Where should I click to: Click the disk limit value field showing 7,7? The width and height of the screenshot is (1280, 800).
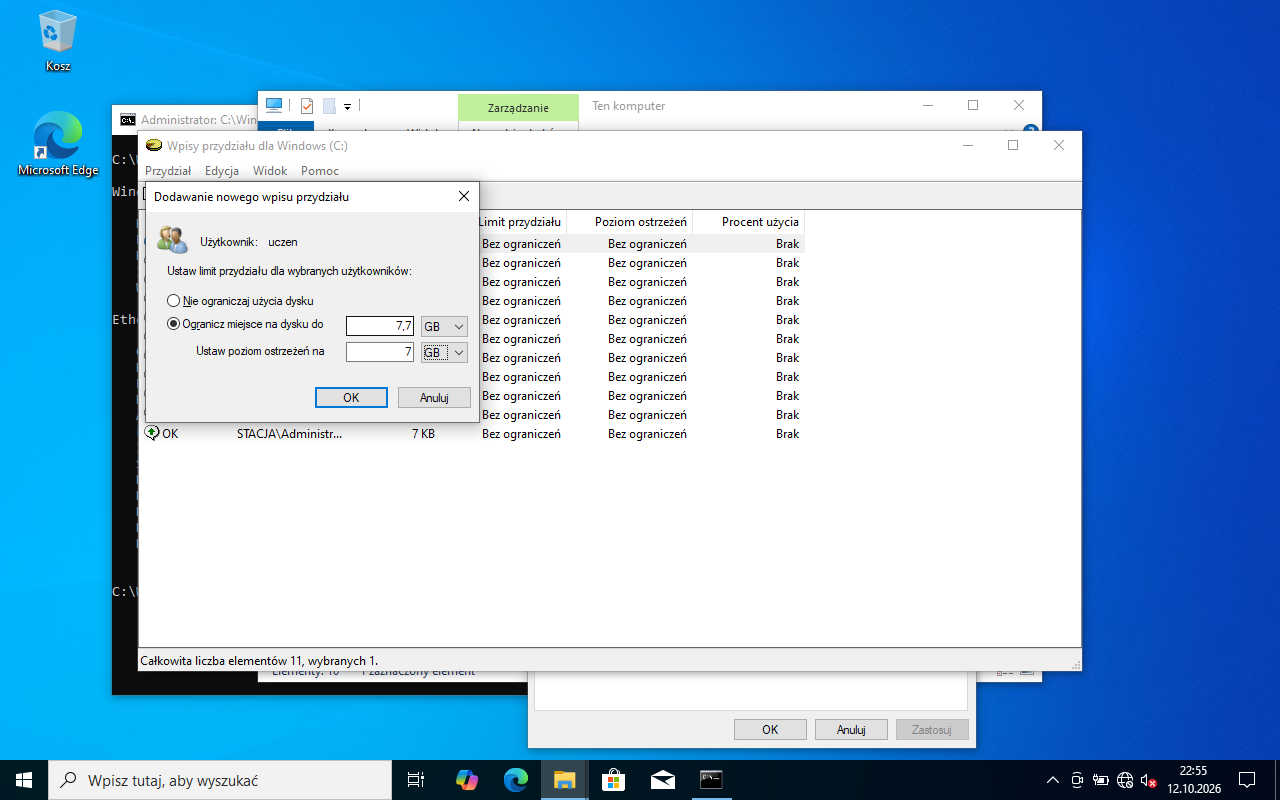(380, 327)
